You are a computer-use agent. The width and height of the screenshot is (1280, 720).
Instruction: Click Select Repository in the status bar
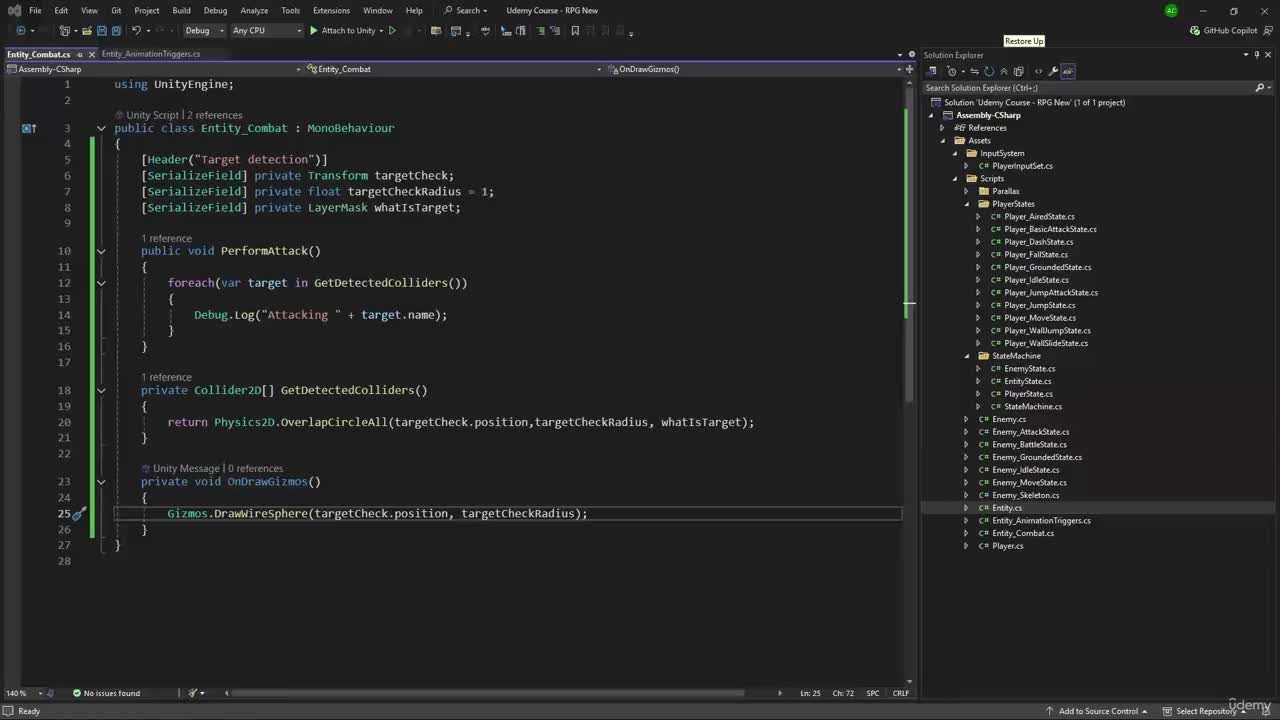click(1205, 711)
